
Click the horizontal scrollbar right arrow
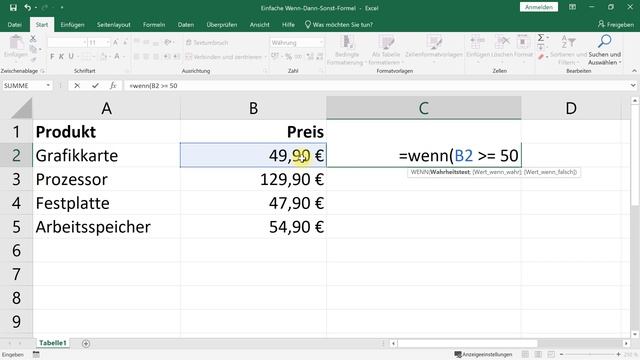tap(626, 344)
